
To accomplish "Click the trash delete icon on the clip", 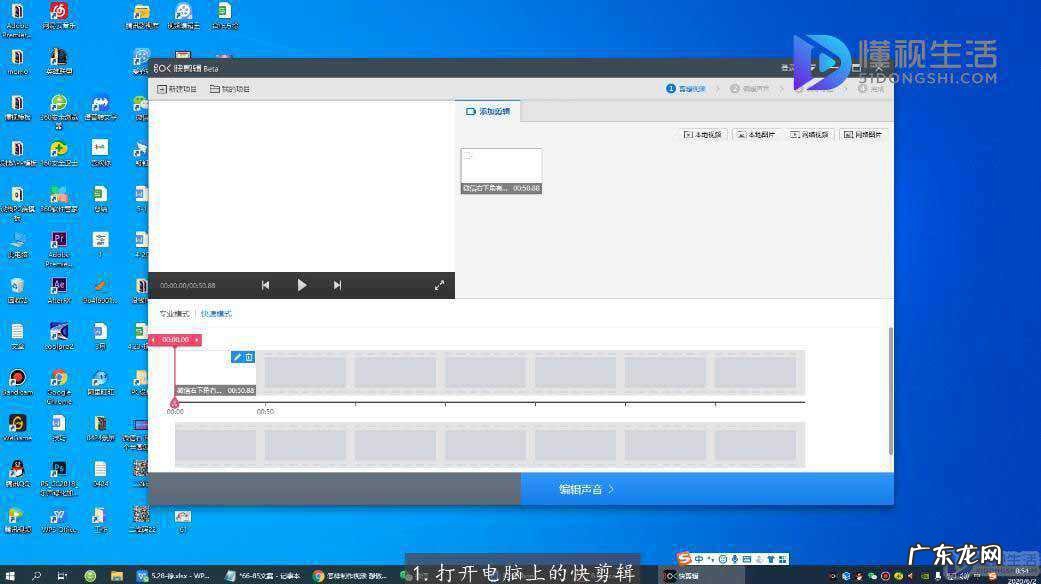I will (247, 357).
